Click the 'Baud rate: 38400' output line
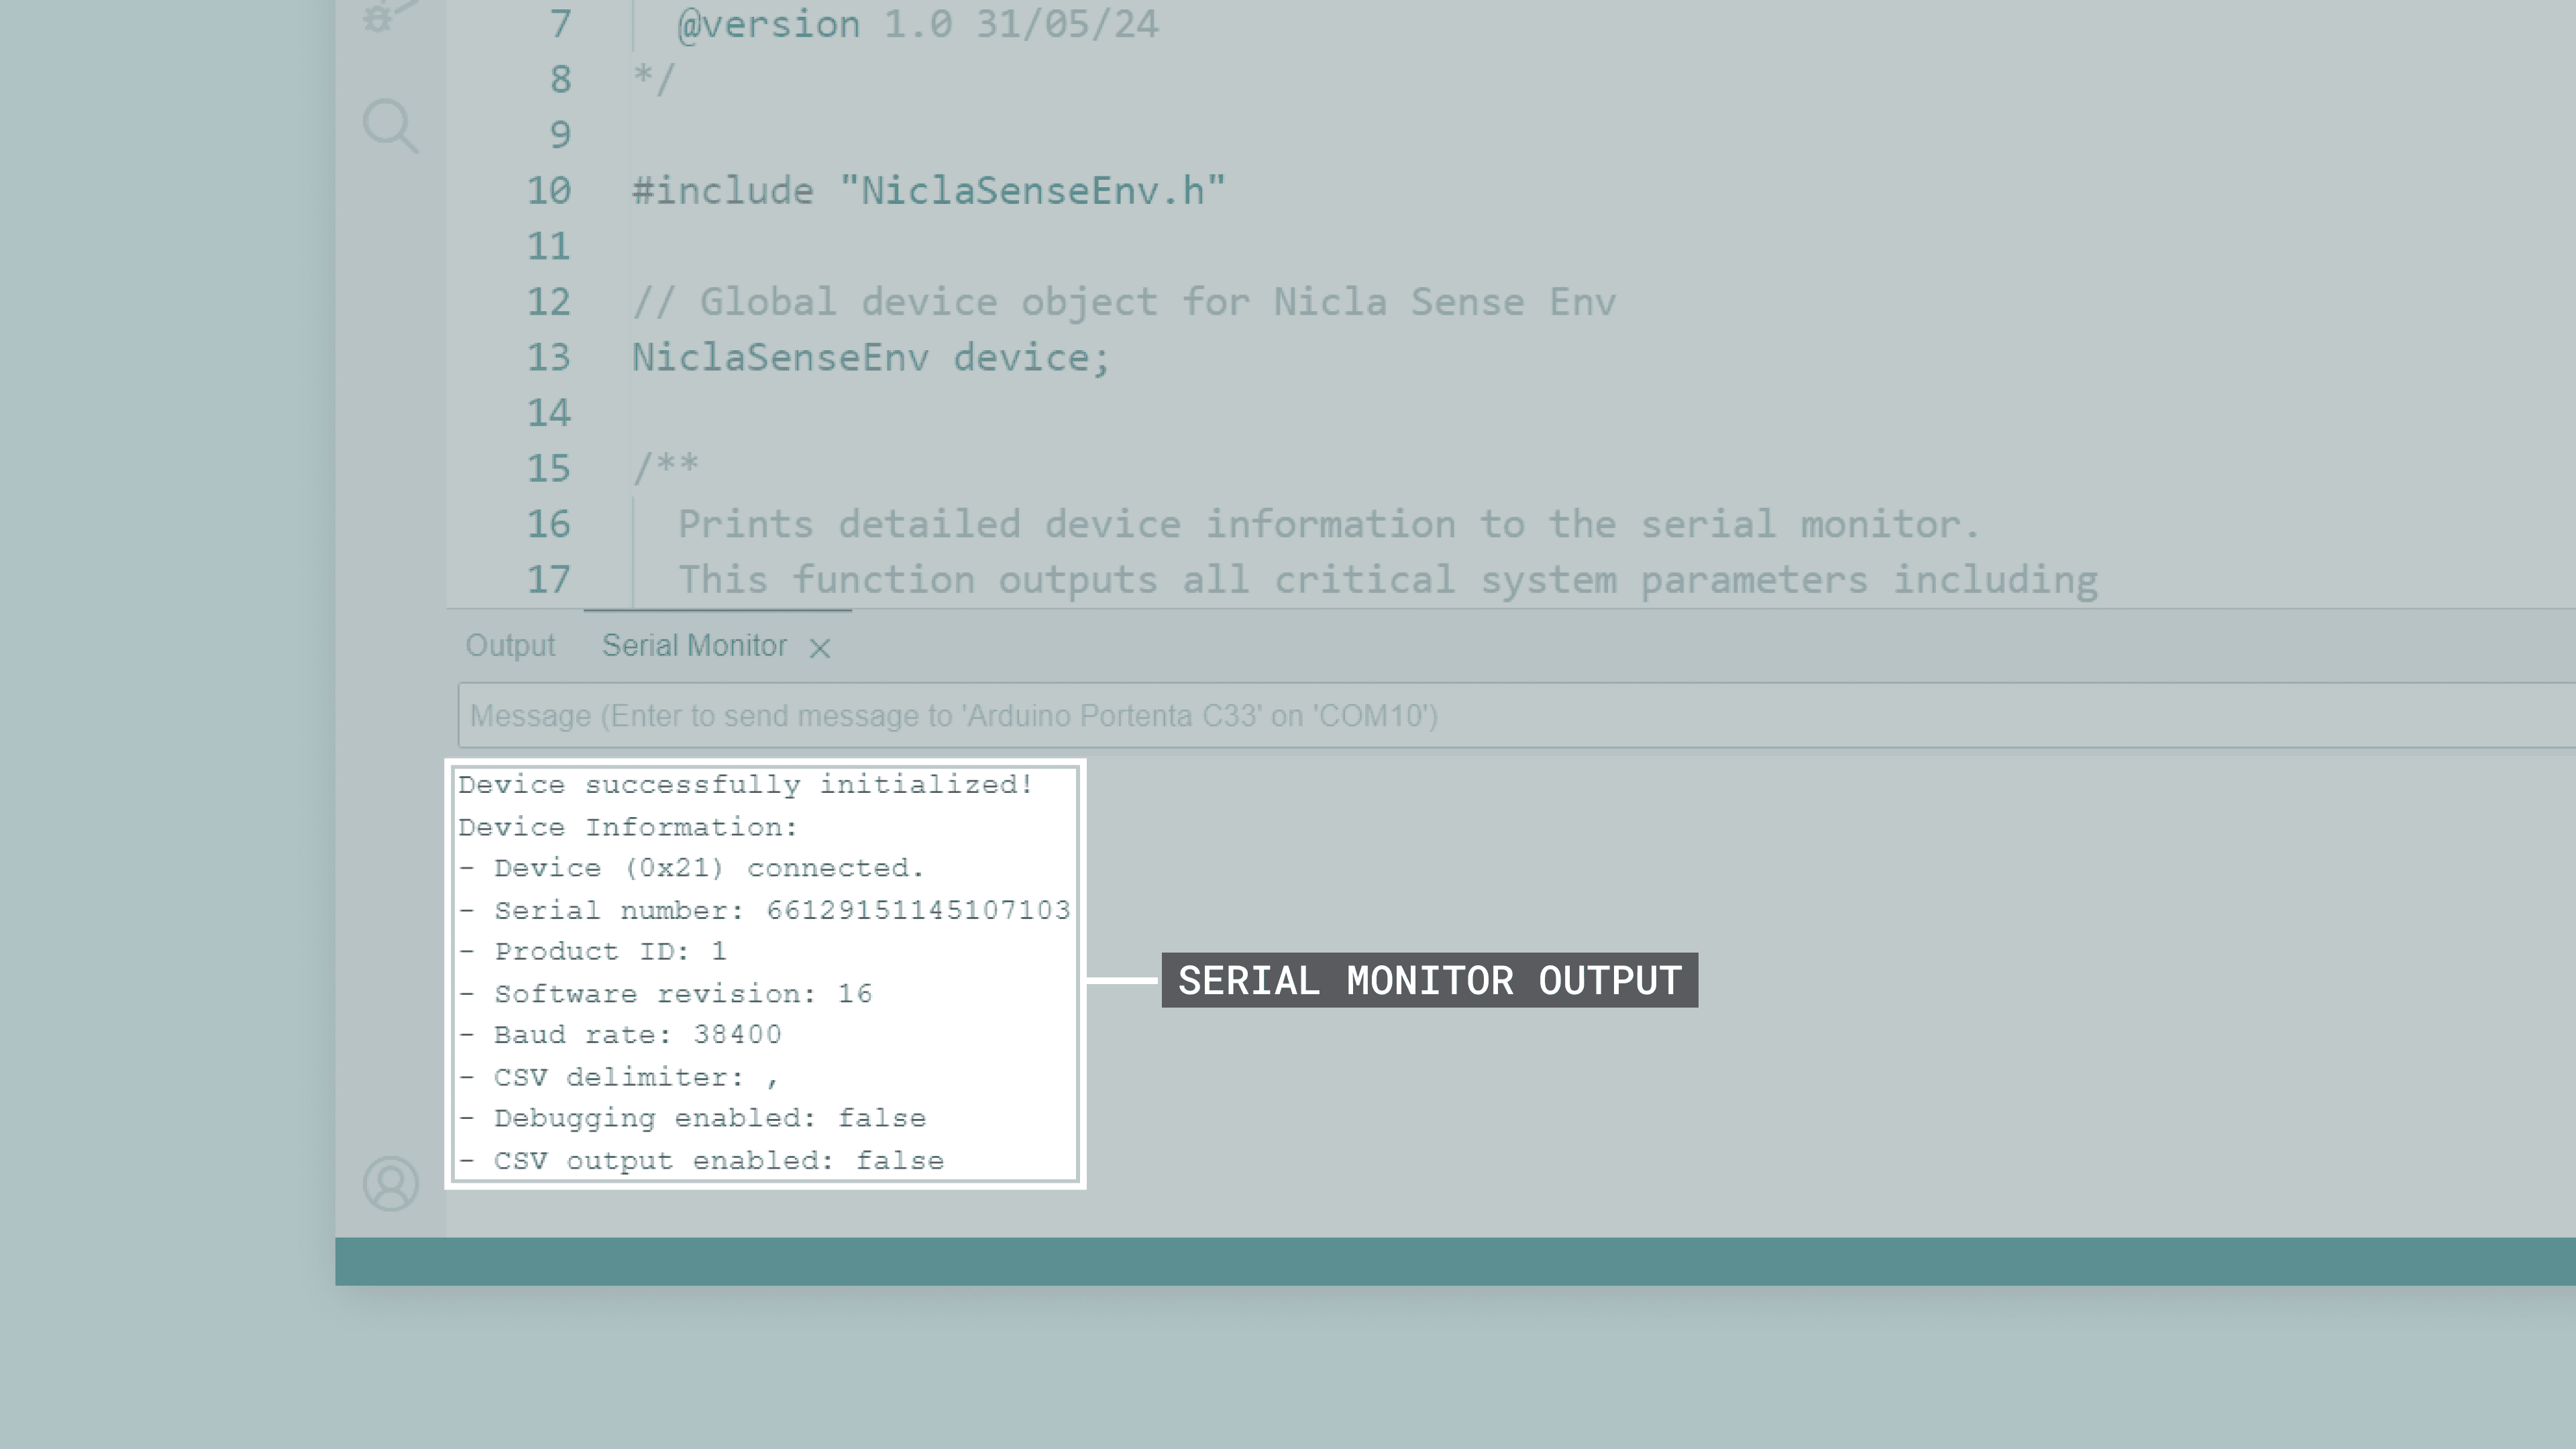 622,1034
